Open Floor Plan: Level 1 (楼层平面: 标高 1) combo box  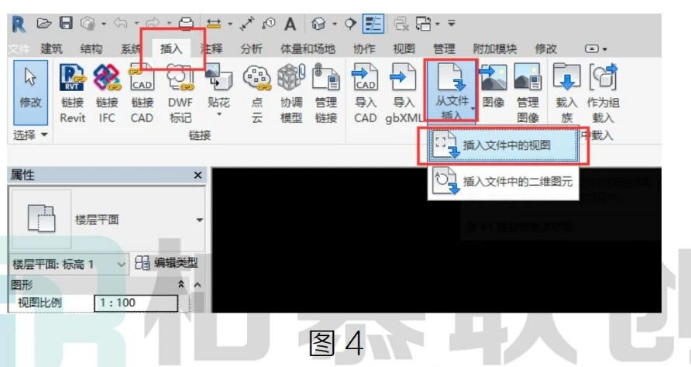coord(68,264)
